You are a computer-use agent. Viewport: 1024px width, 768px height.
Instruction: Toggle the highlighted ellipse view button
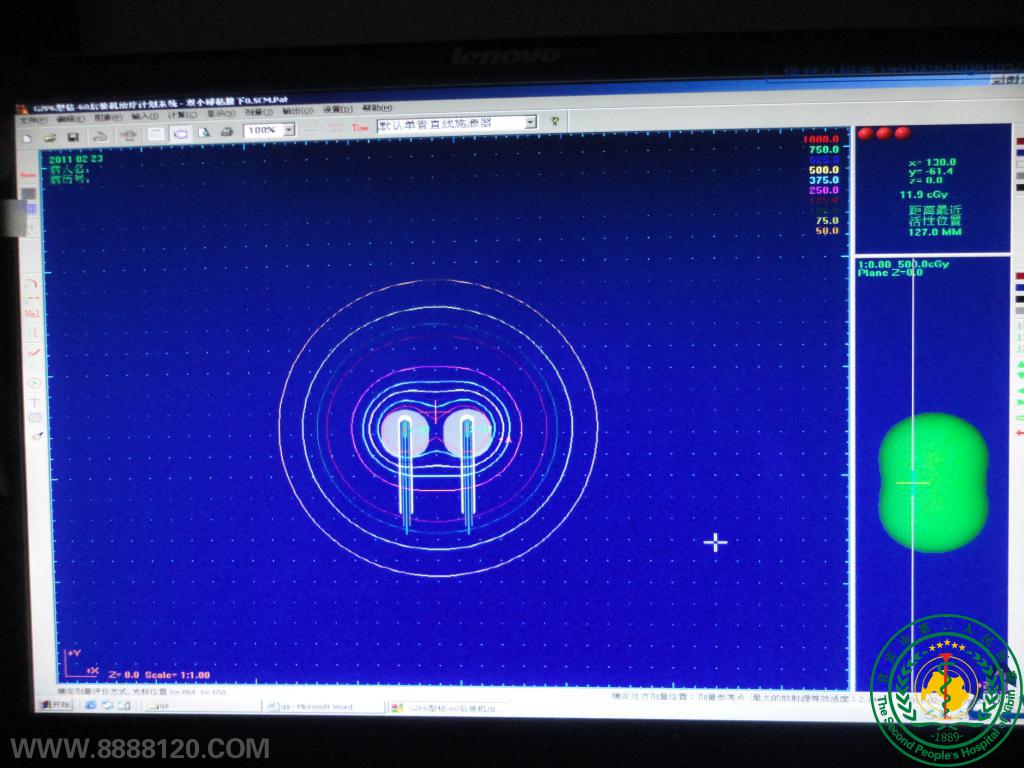click(181, 132)
